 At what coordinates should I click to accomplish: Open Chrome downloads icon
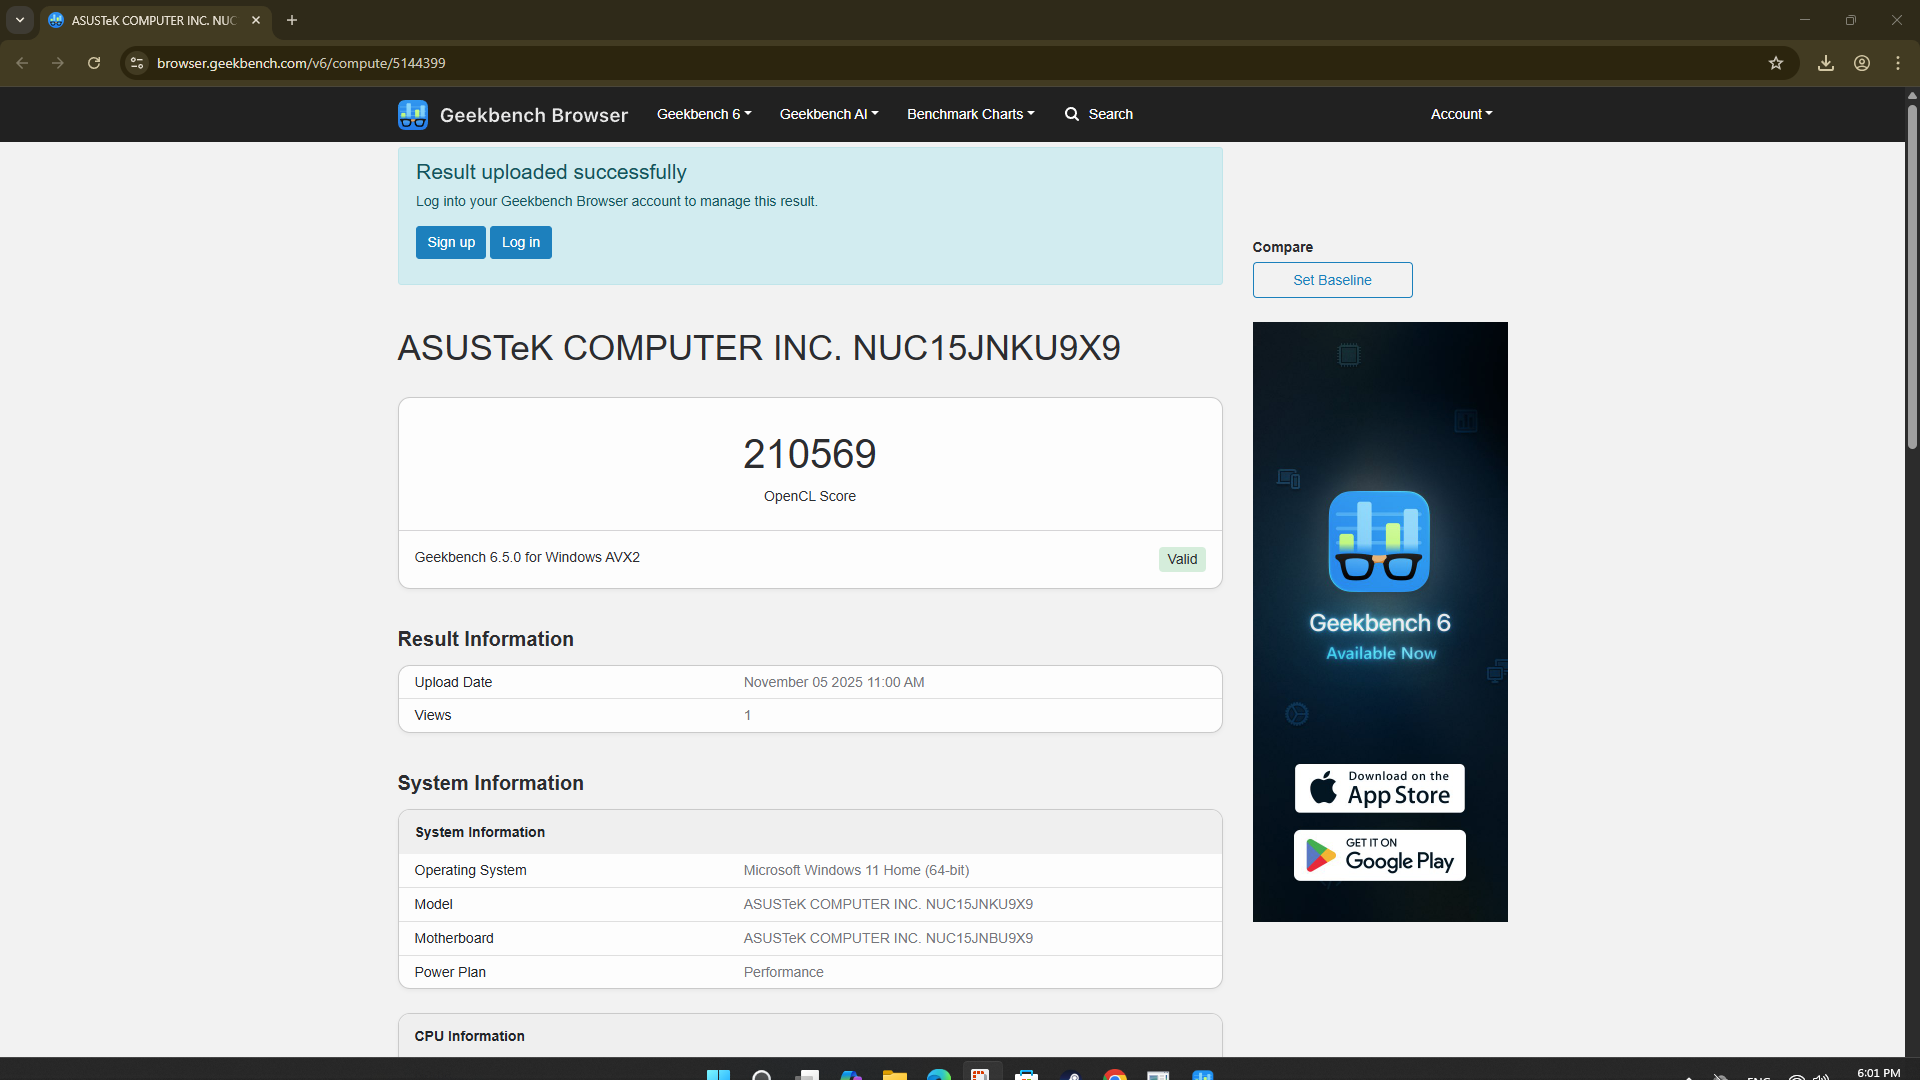(x=1826, y=63)
